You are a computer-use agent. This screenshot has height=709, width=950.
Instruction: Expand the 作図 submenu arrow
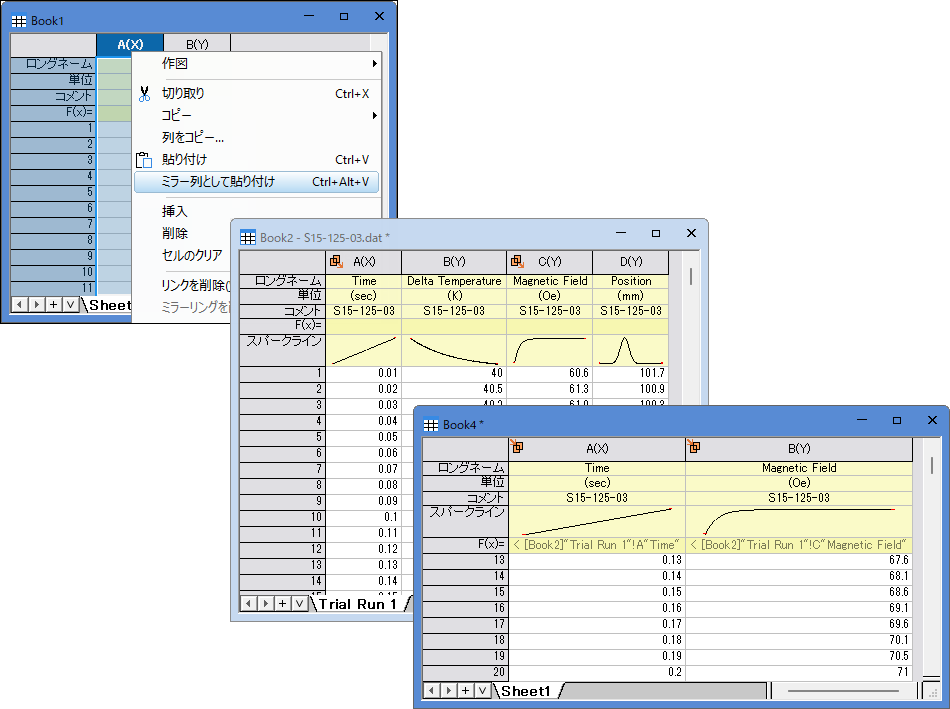pos(374,64)
